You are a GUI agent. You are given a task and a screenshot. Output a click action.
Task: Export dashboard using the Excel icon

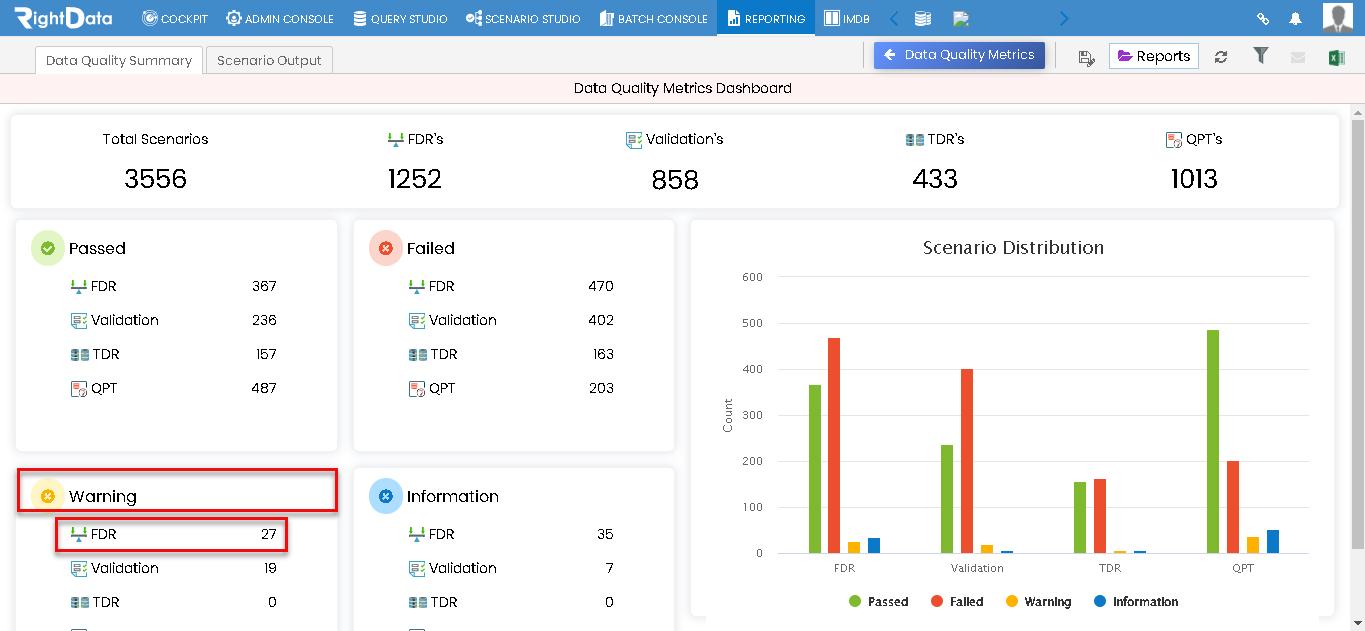[x=1336, y=57]
